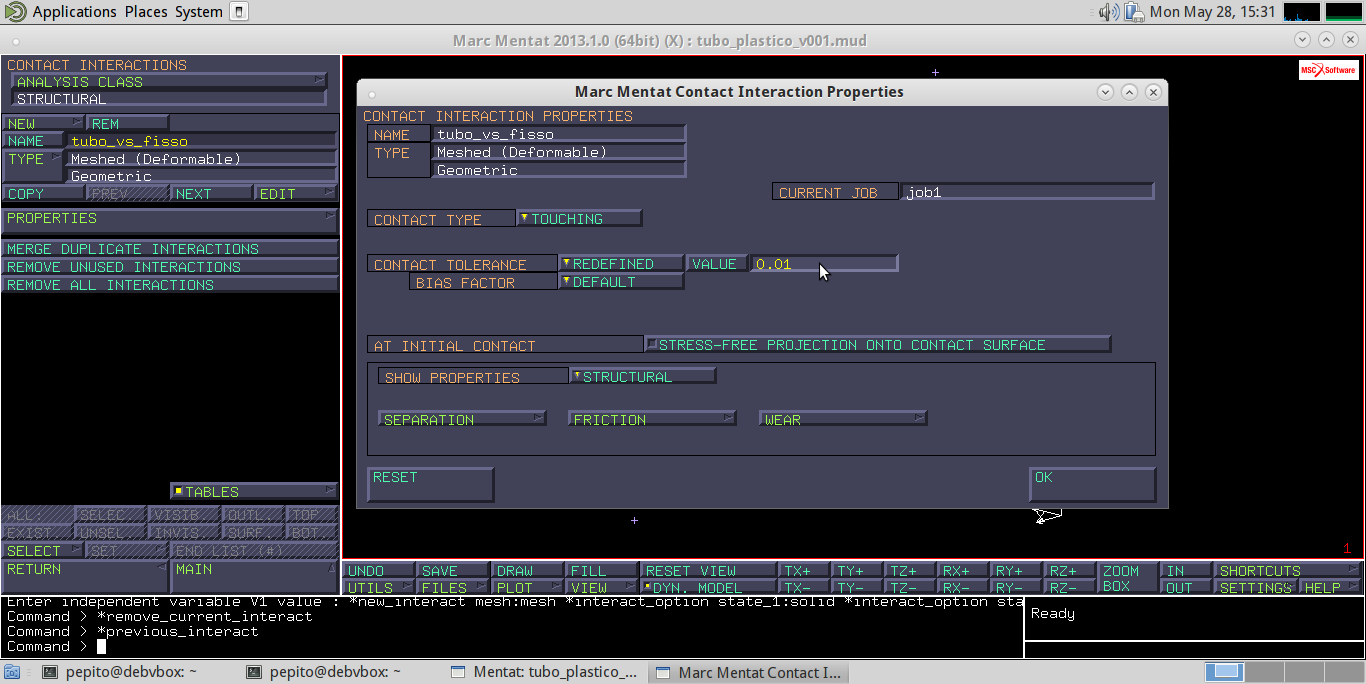Click the dialog NAME field tubo_vs_fisso

[x=559, y=133]
